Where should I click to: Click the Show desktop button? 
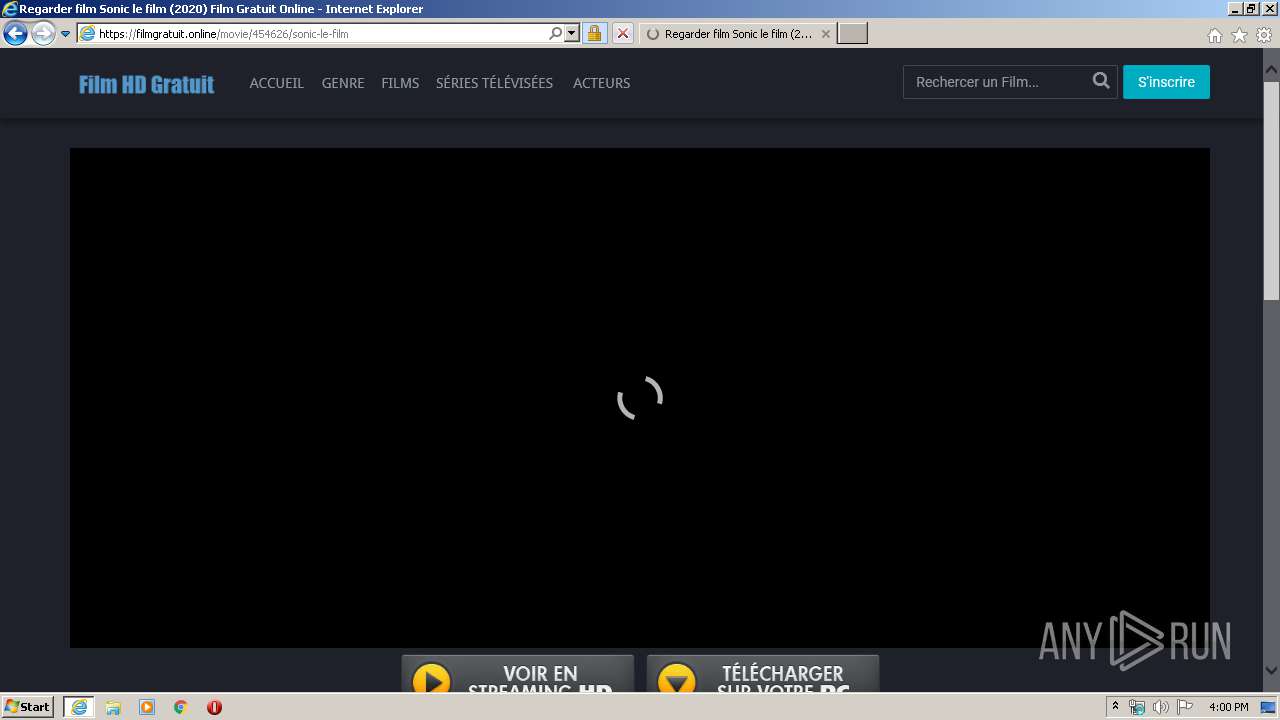tap(1269, 707)
